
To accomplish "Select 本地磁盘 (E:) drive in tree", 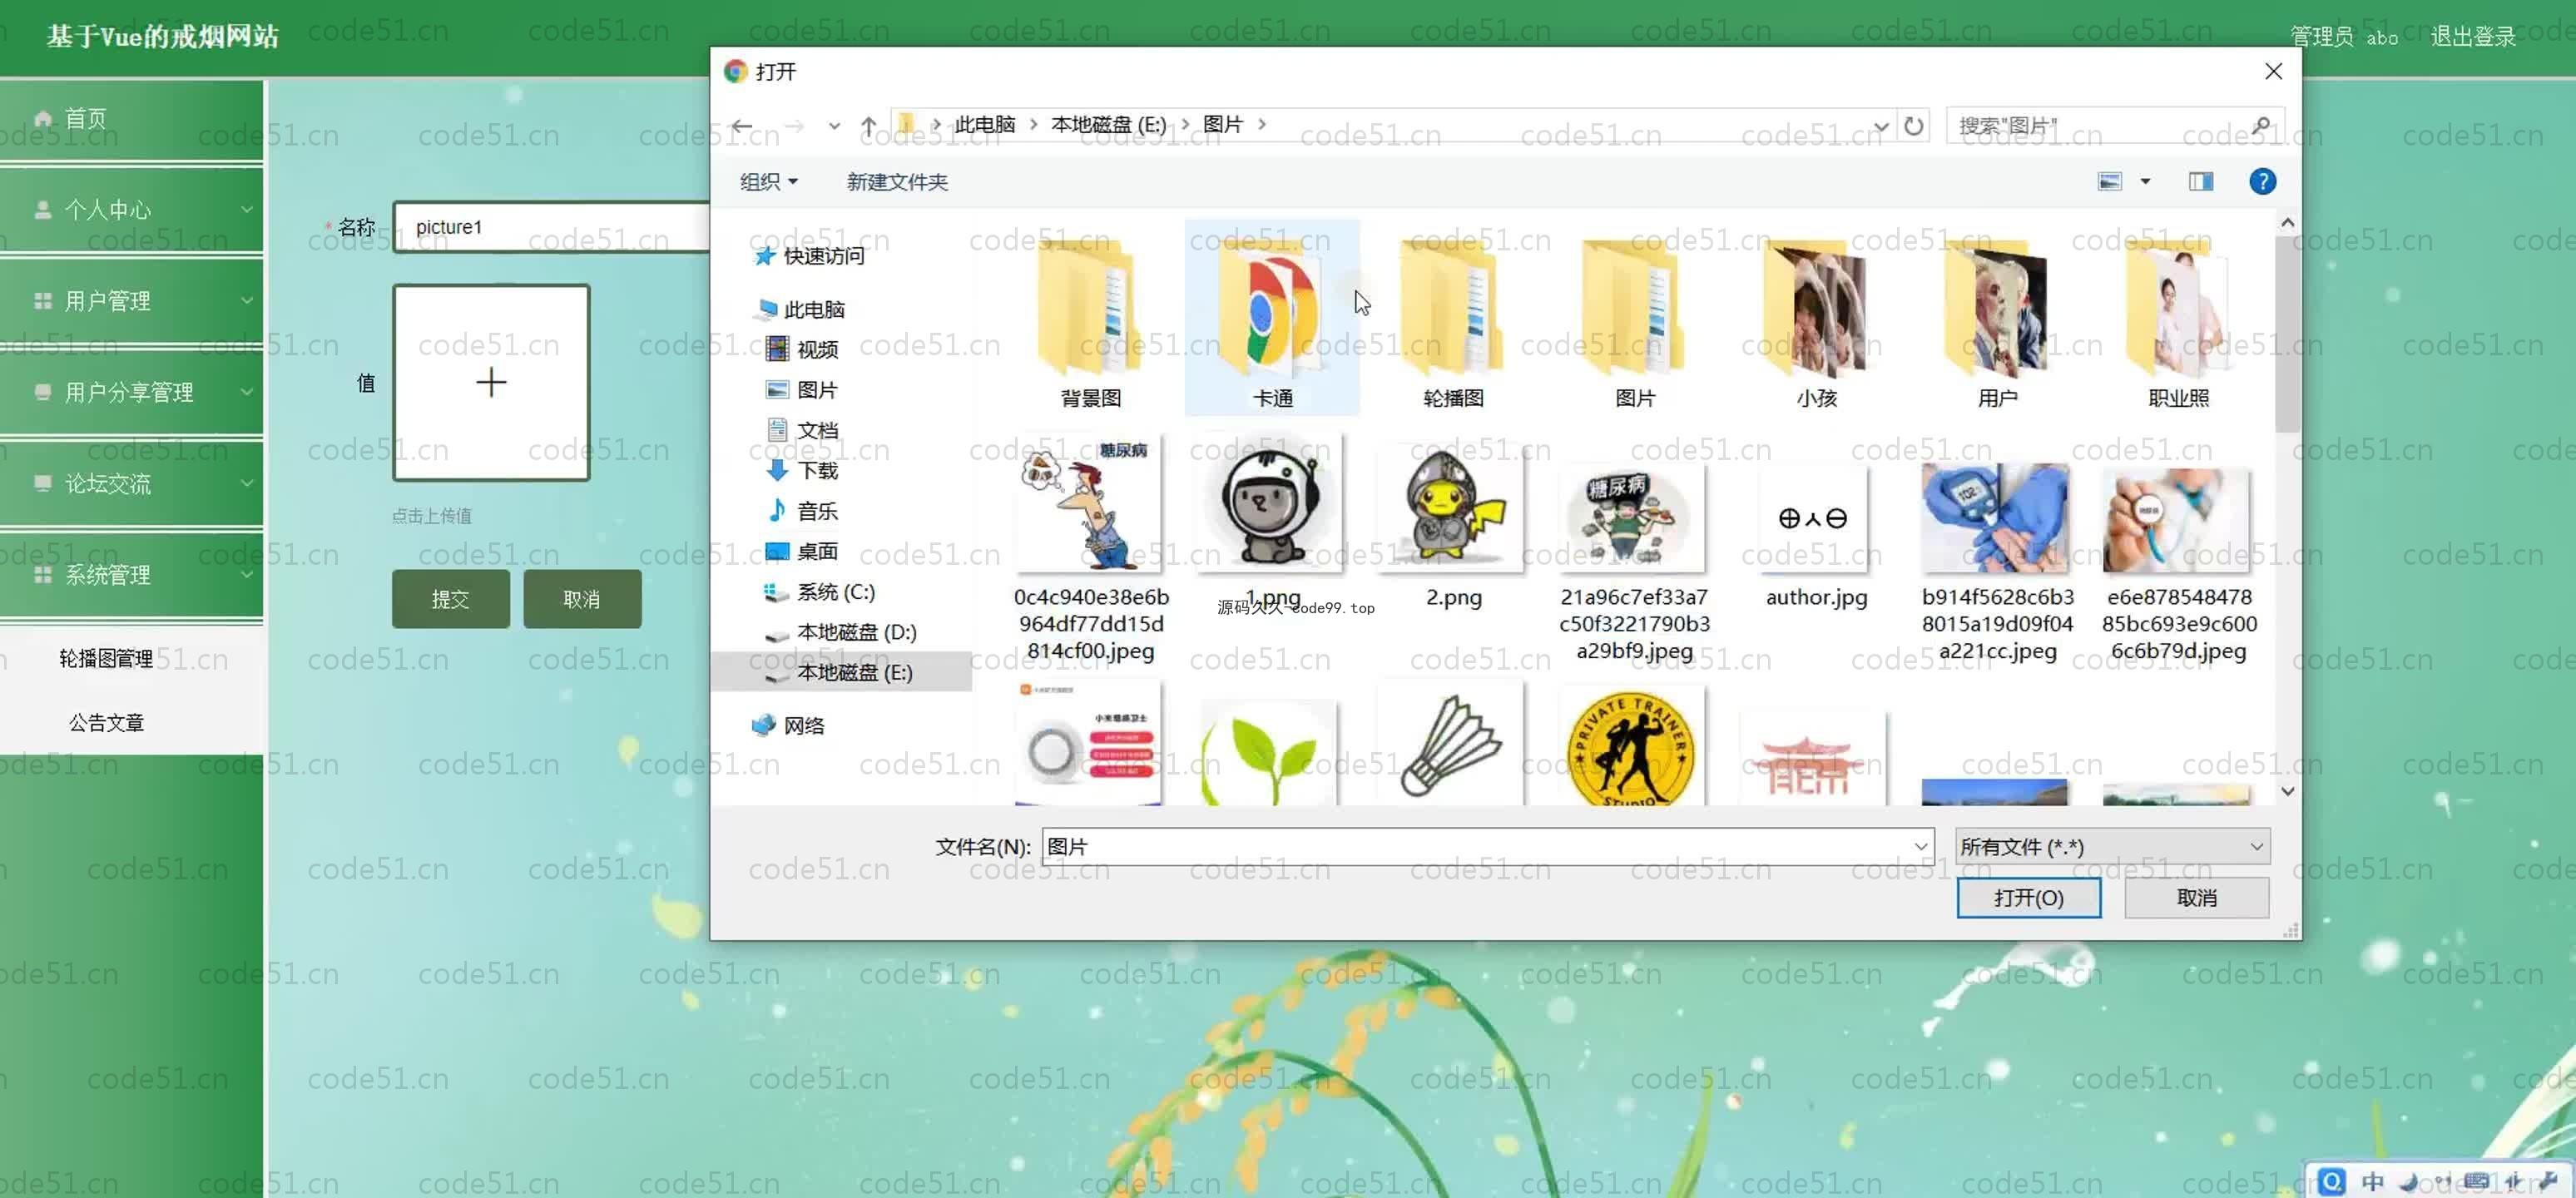I will click(x=841, y=672).
